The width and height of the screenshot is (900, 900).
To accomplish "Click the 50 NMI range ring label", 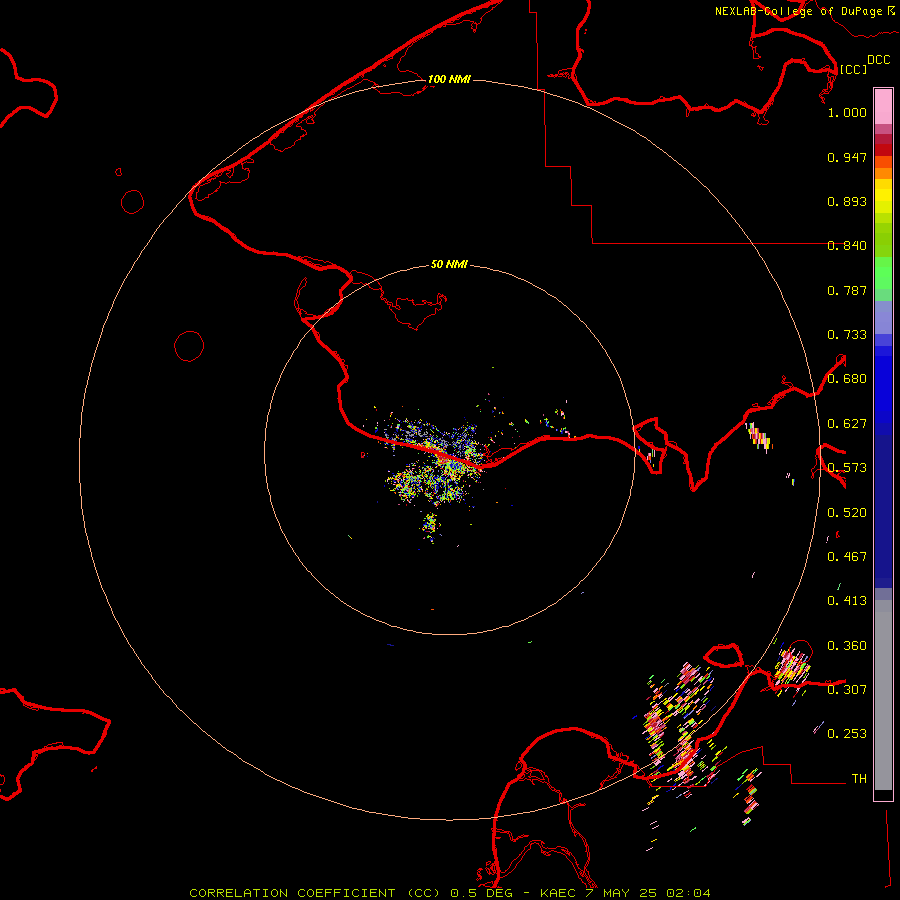I will pos(449,264).
